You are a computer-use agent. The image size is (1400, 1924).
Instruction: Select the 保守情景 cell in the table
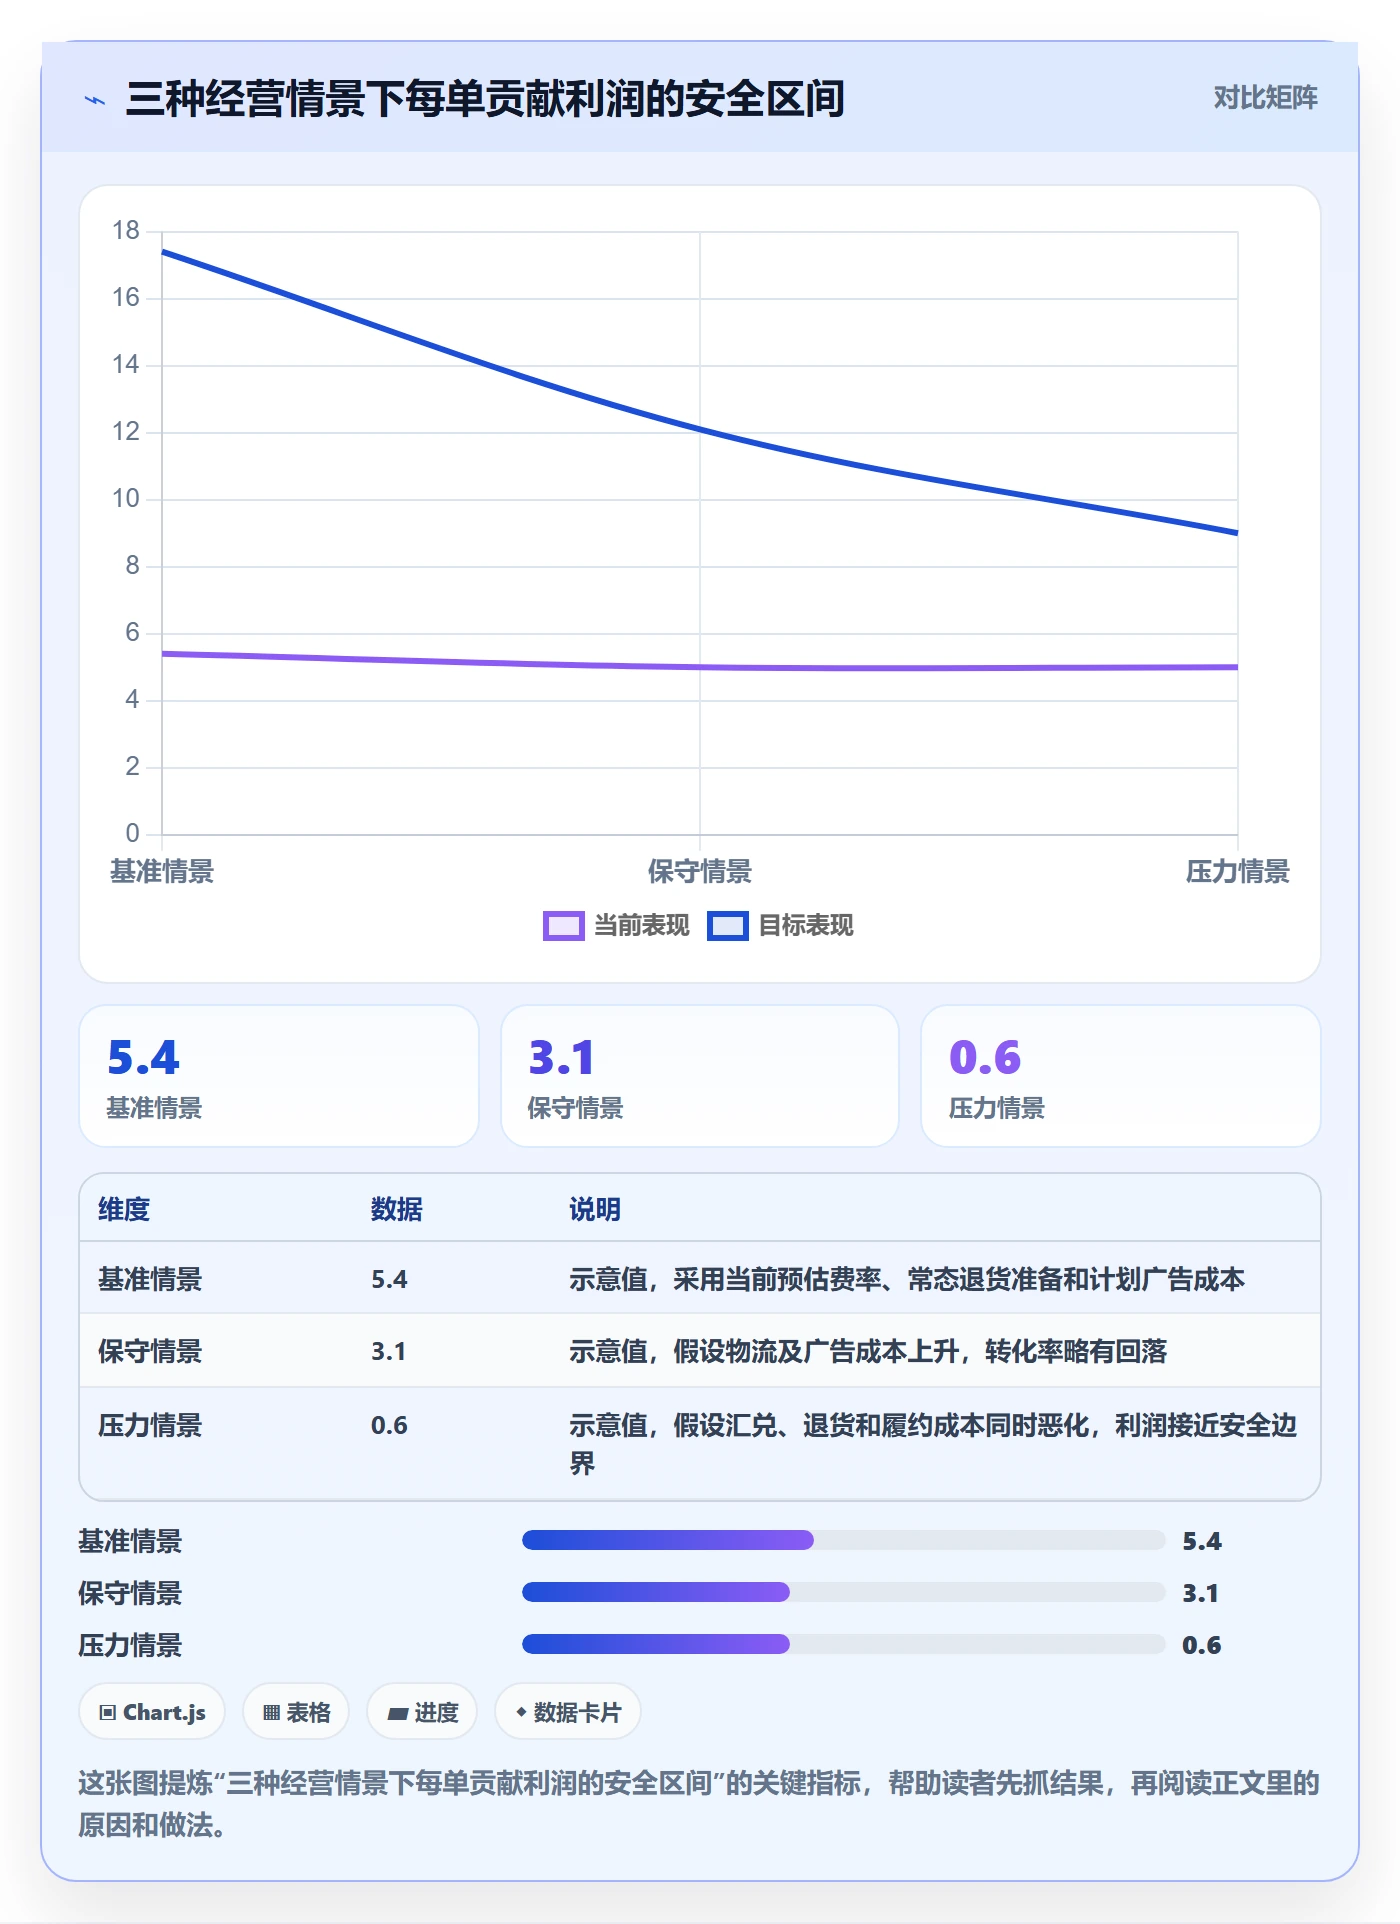[150, 1351]
